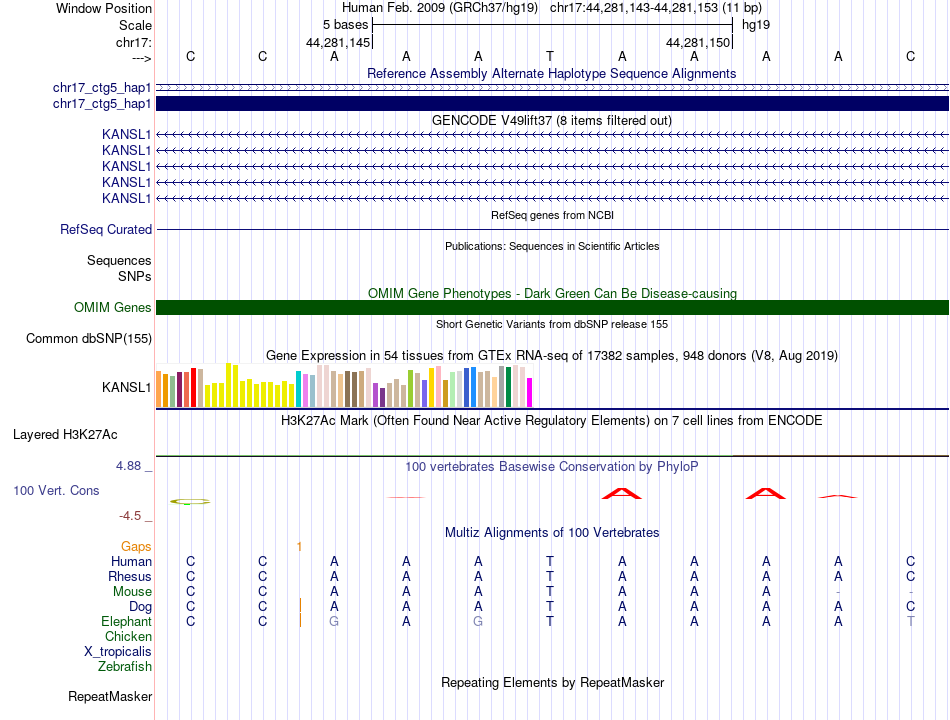This screenshot has height=720, width=950.
Task: Click the 'SNPs' track label
Action: (135, 276)
